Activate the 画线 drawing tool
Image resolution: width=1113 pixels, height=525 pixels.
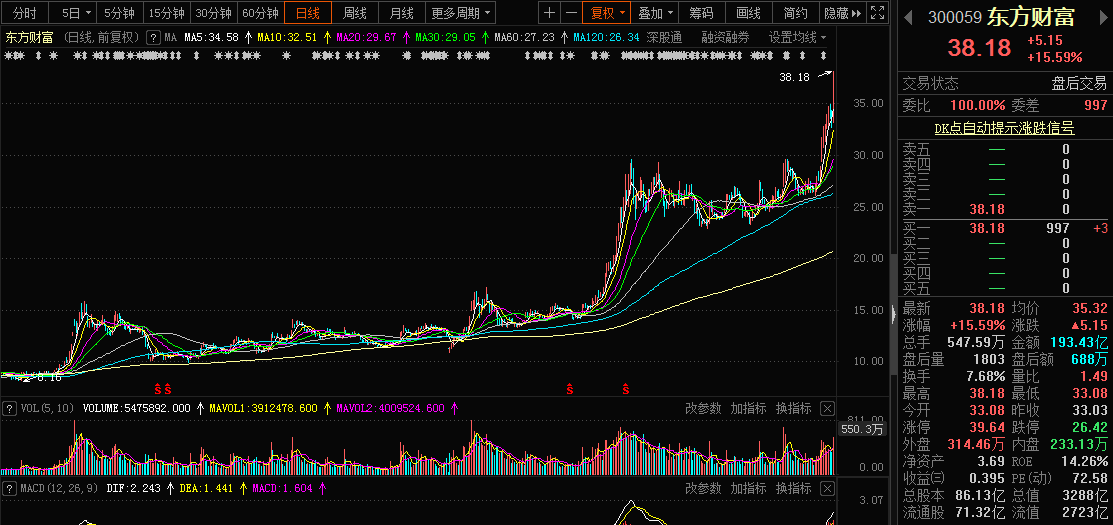pyautogui.click(x=748, y=13)
